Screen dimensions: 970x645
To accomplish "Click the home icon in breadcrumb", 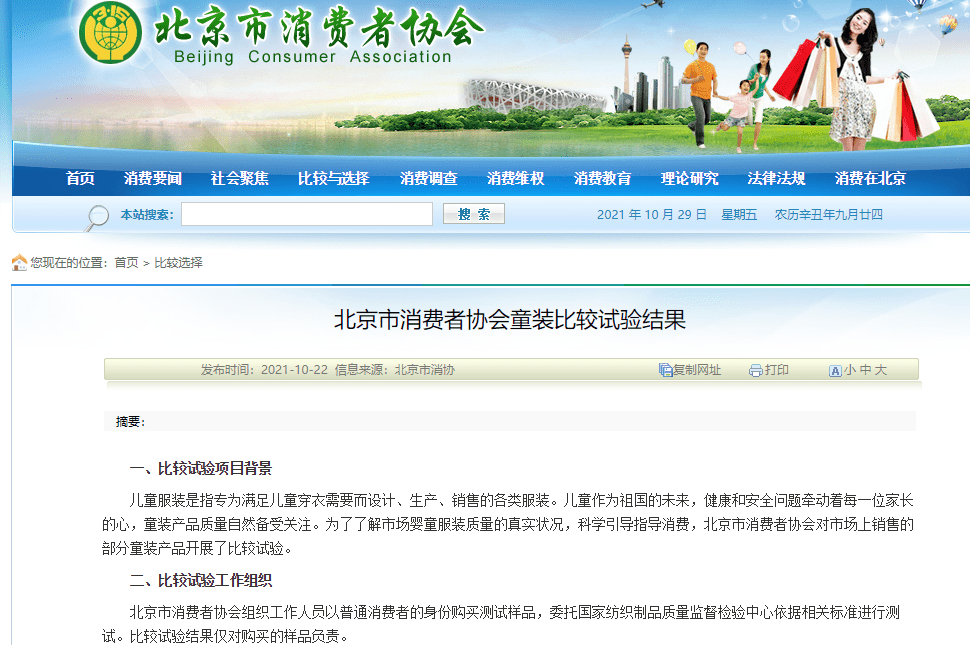I will 19,263.
